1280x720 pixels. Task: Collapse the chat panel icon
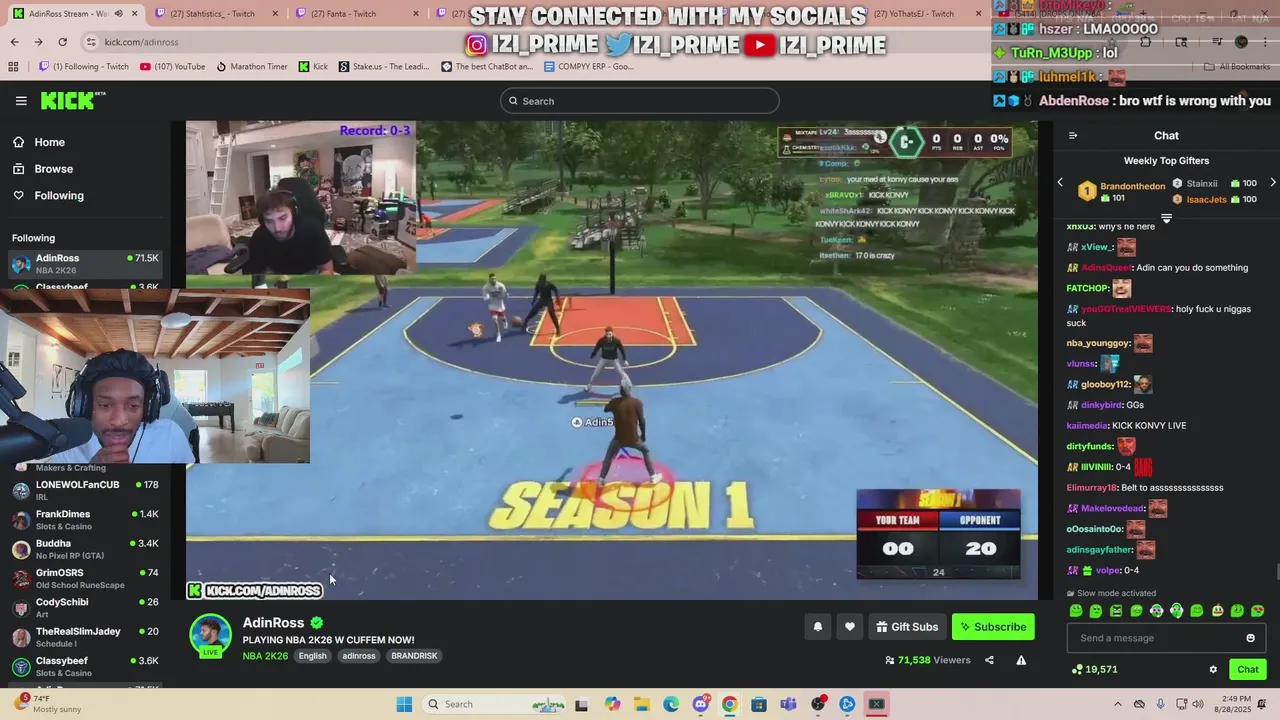pos(1073,136)
